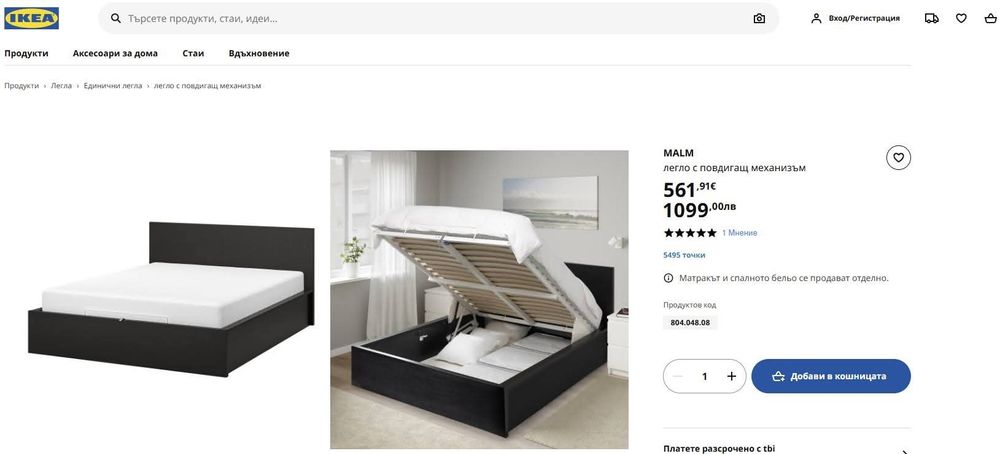Add to cart with Добави в кошницата
This screenshot has width=1000, height=454.
pyautogui.click(x=831, y=376)
